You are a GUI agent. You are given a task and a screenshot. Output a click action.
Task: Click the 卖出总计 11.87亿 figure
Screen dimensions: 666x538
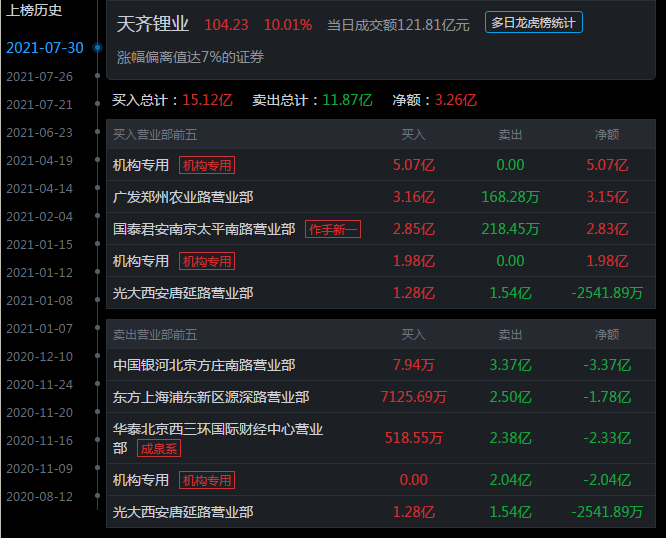[x=347, y=100]
